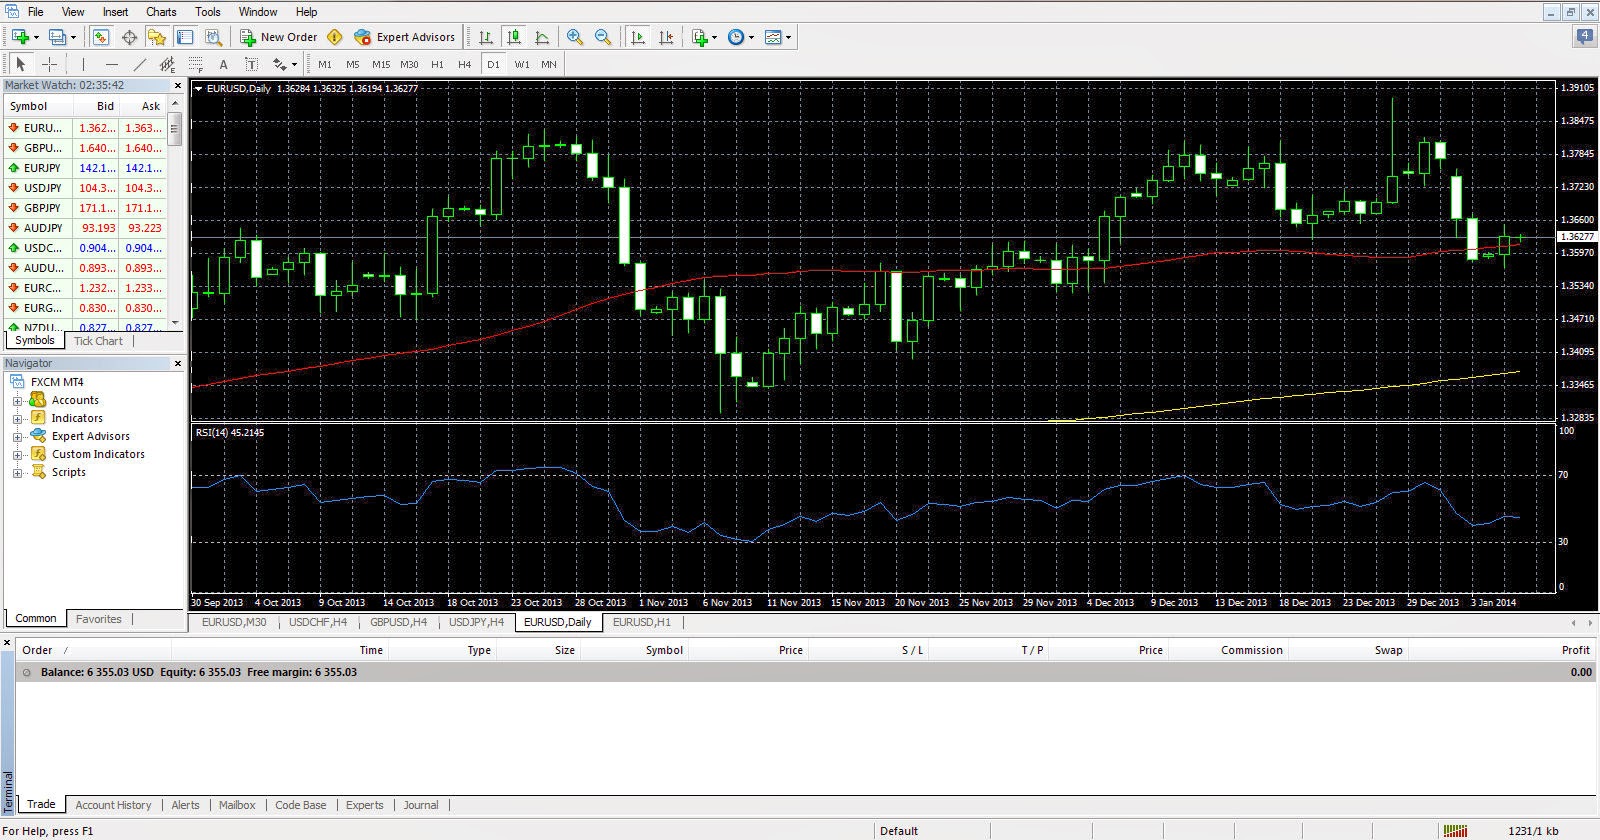
Task: Switch to the Journal terminal tab
Action: (421, 805)
